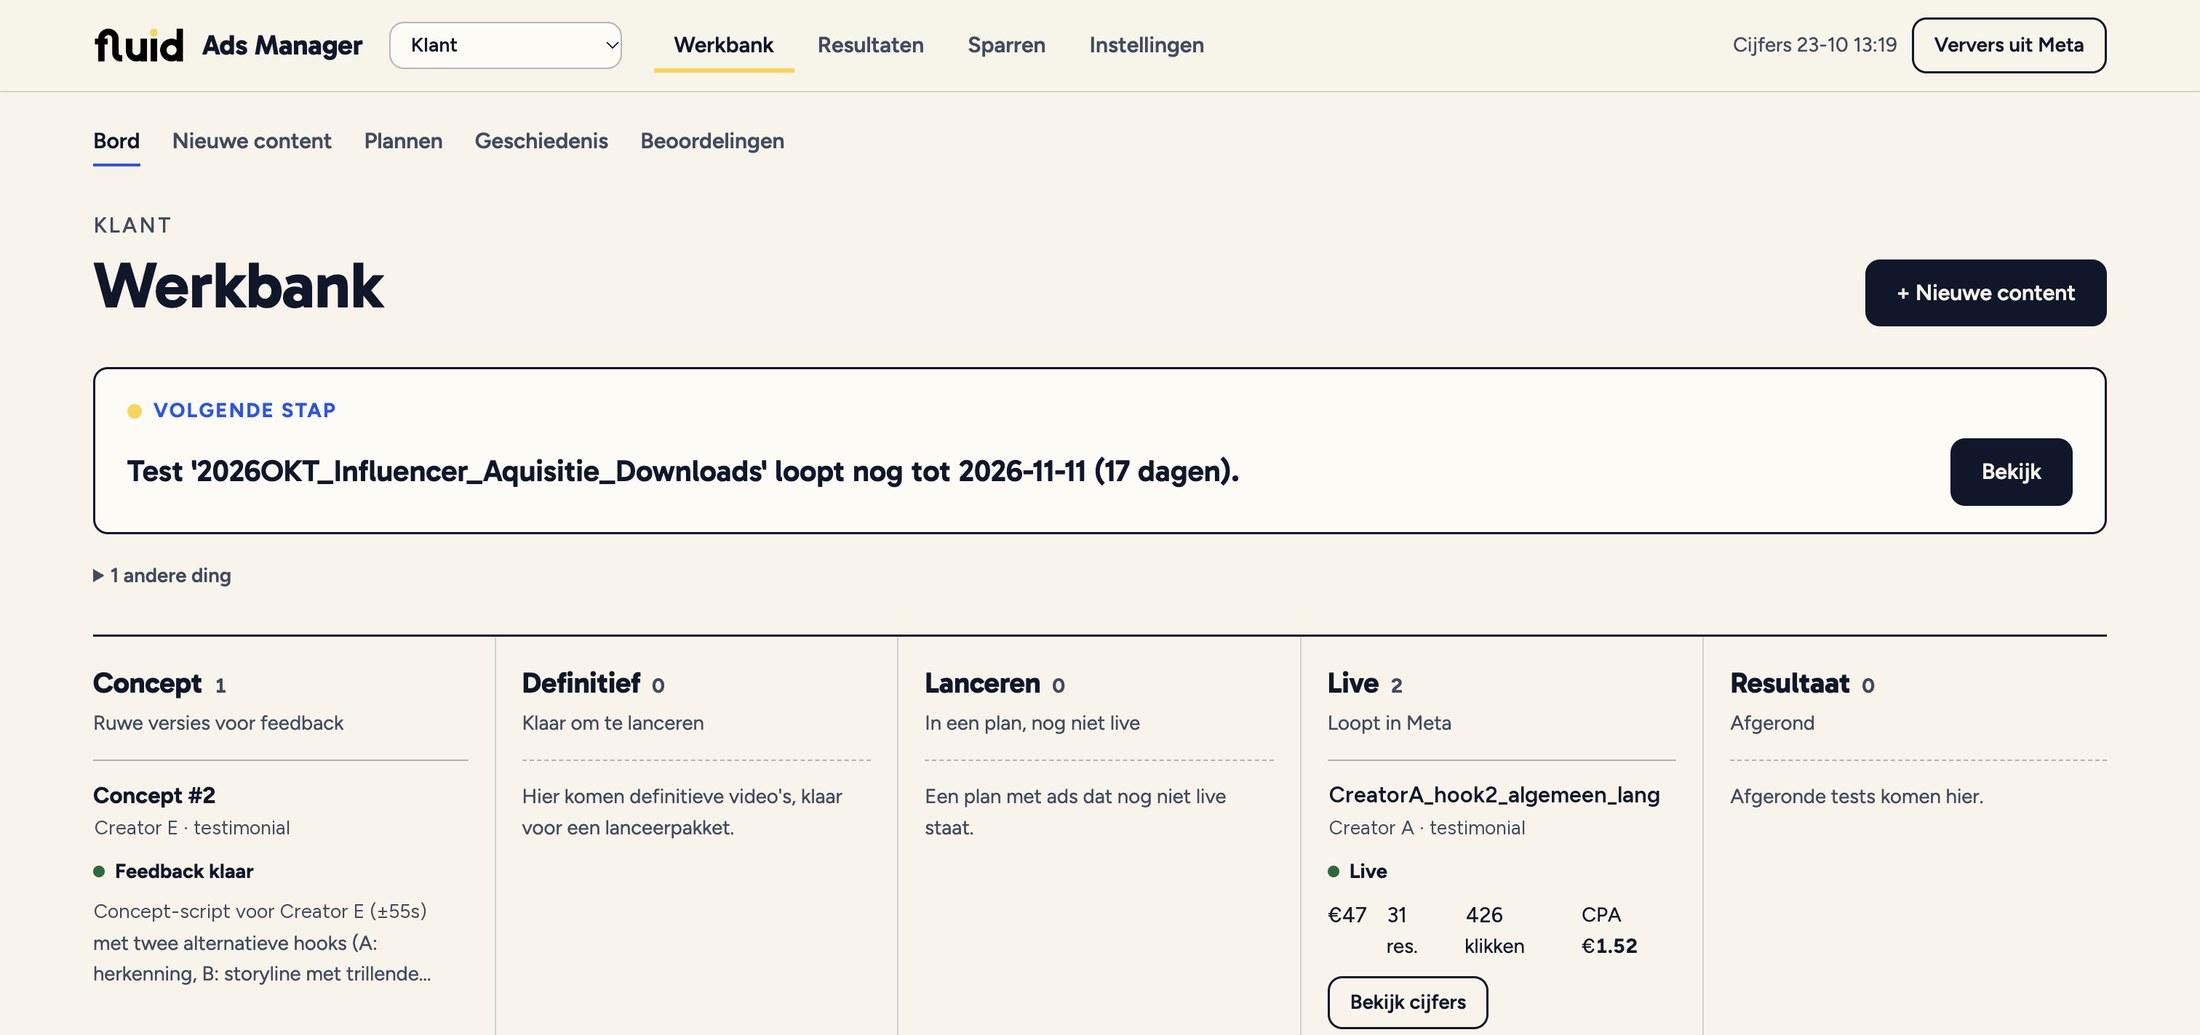This screenshot has width=2200, height=1035.
Task: Click Bekijk in the Volgende stap box
Action: (2011, 472)
